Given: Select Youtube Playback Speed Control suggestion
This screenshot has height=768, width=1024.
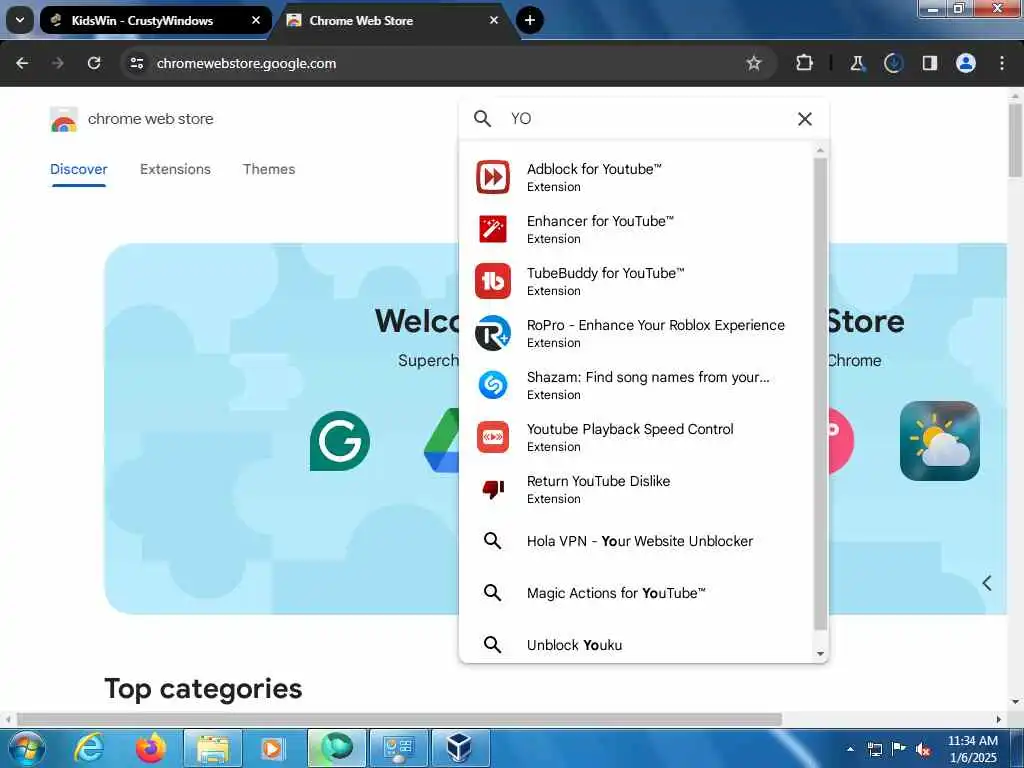Looking at the screenshot, I should click(637, 437).
